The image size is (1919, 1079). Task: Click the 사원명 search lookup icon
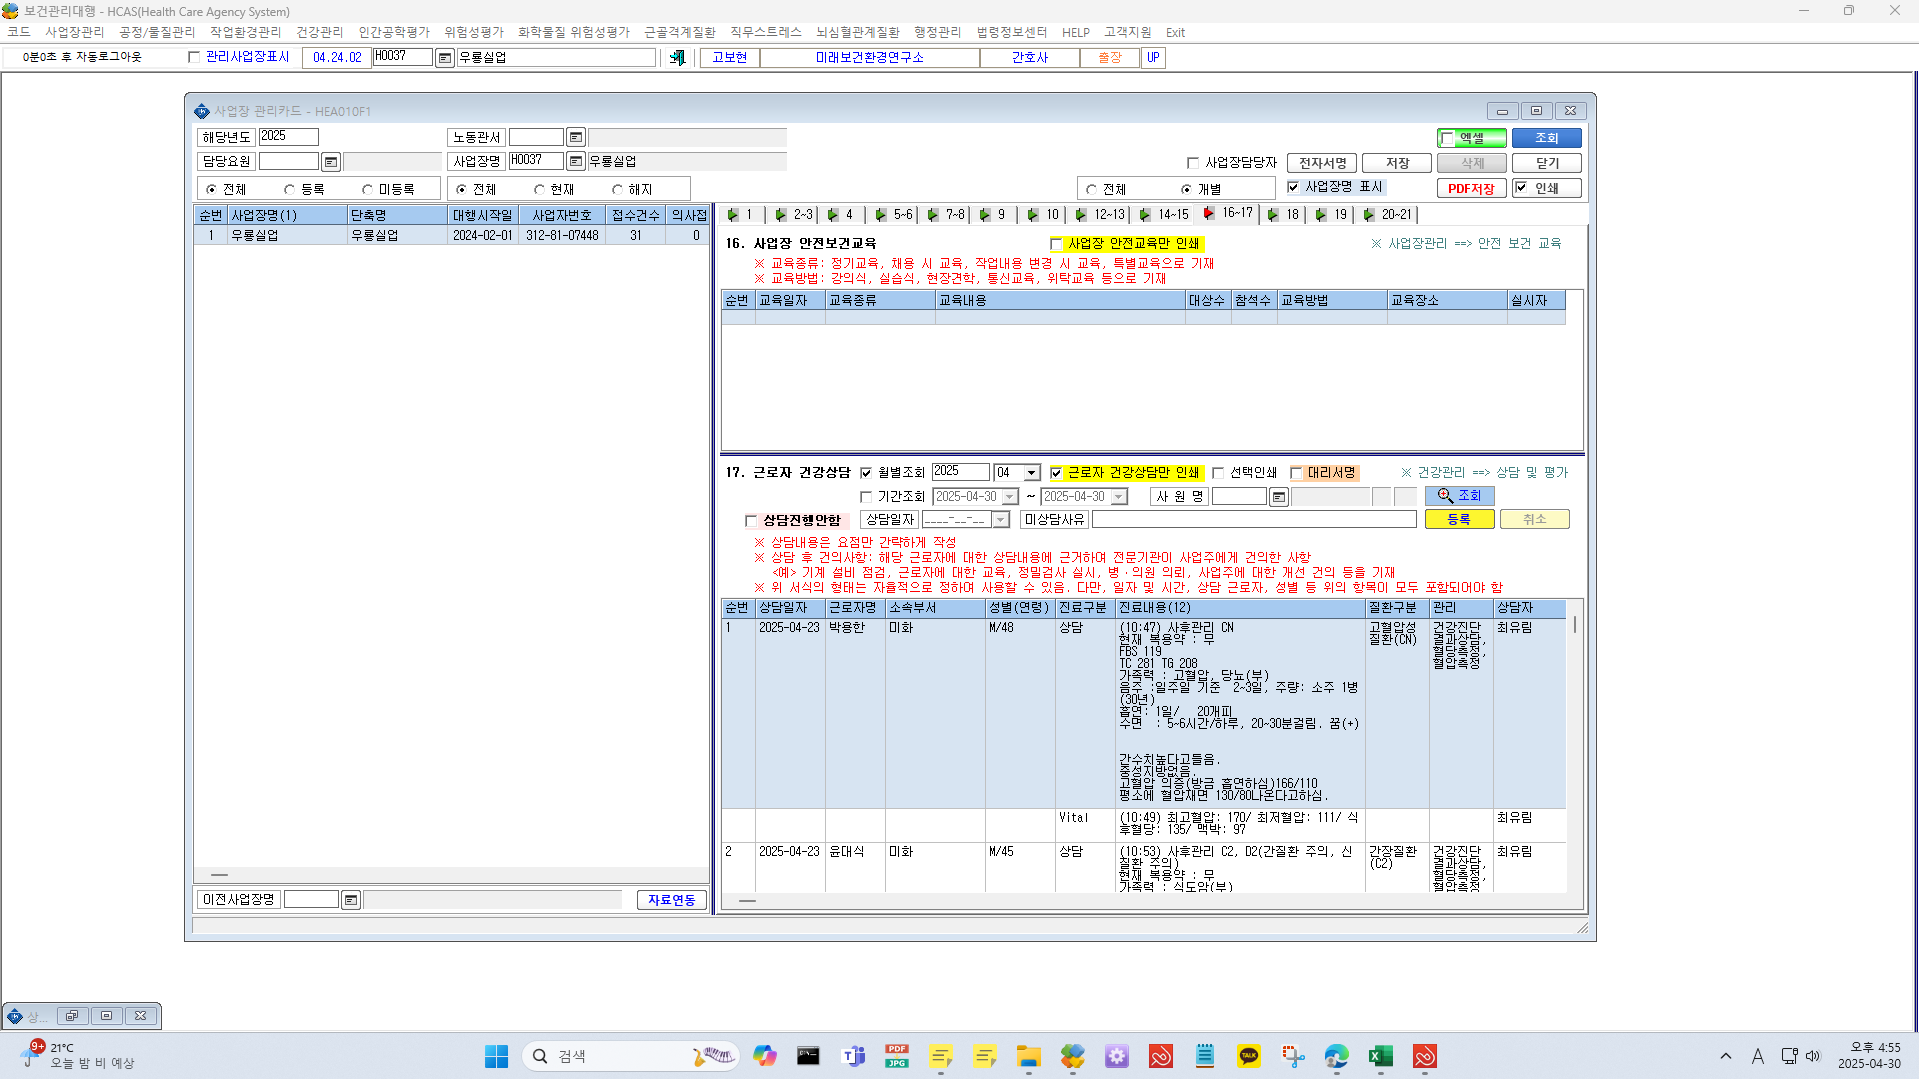(x=1279, y=497)
